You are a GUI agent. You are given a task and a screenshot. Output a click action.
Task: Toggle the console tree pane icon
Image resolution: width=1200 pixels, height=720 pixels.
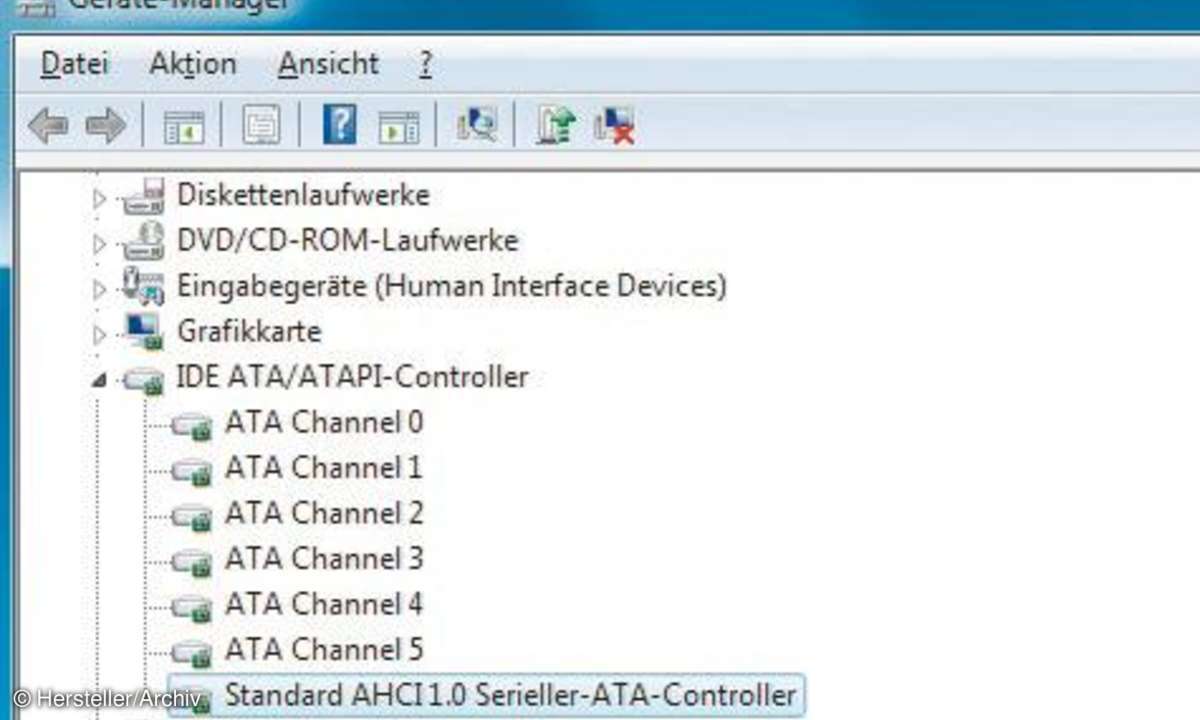point(183,126)
